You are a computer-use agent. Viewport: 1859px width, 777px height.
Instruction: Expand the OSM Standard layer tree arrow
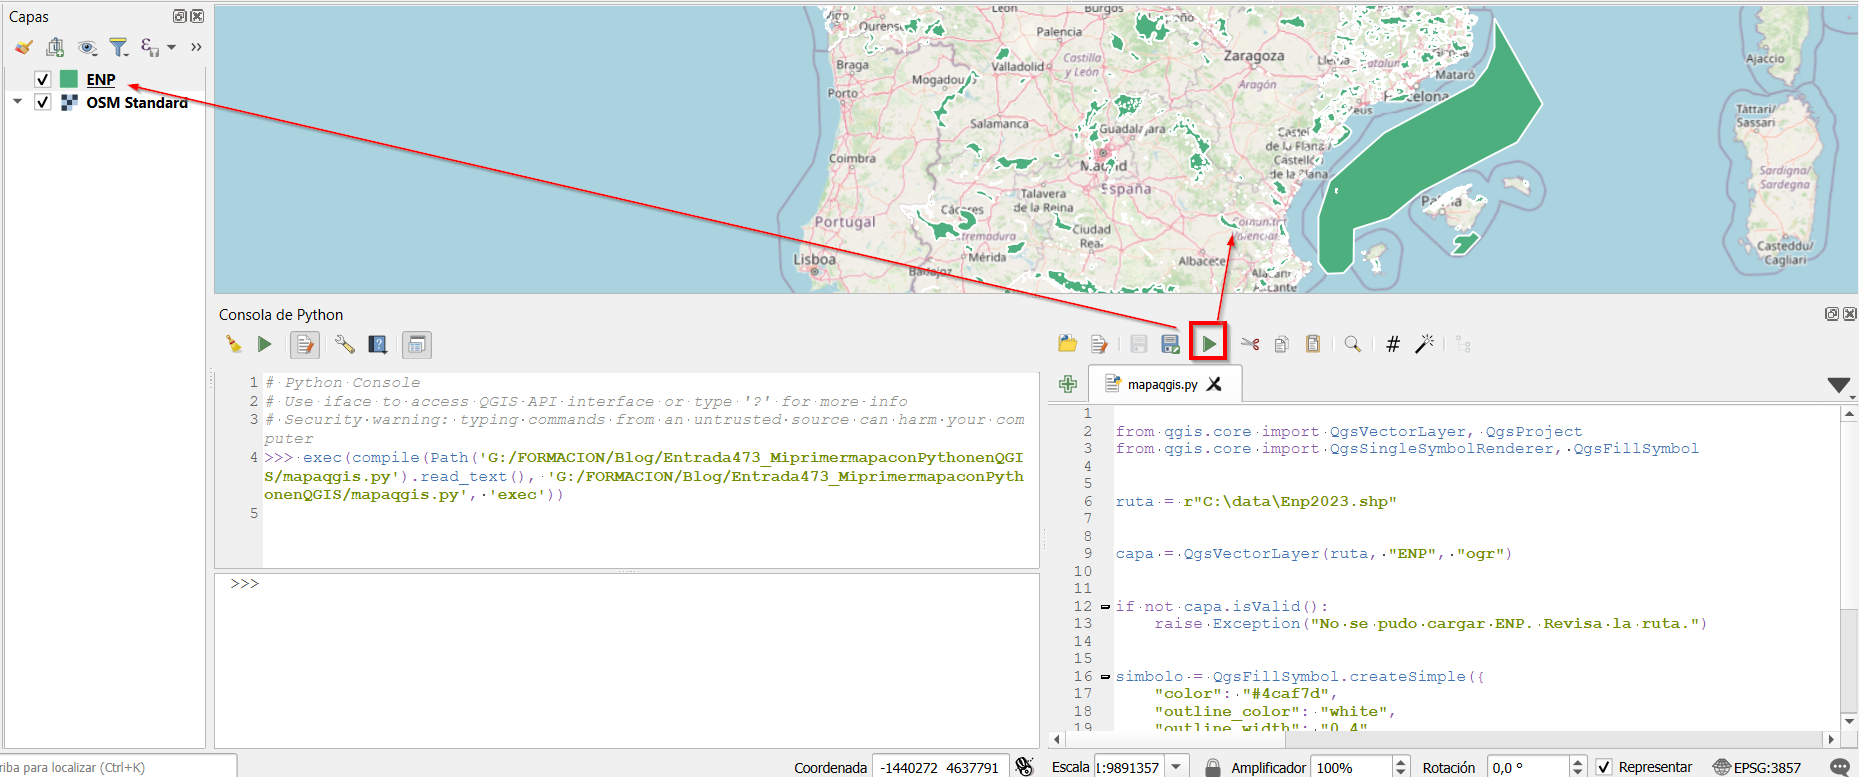17,102
